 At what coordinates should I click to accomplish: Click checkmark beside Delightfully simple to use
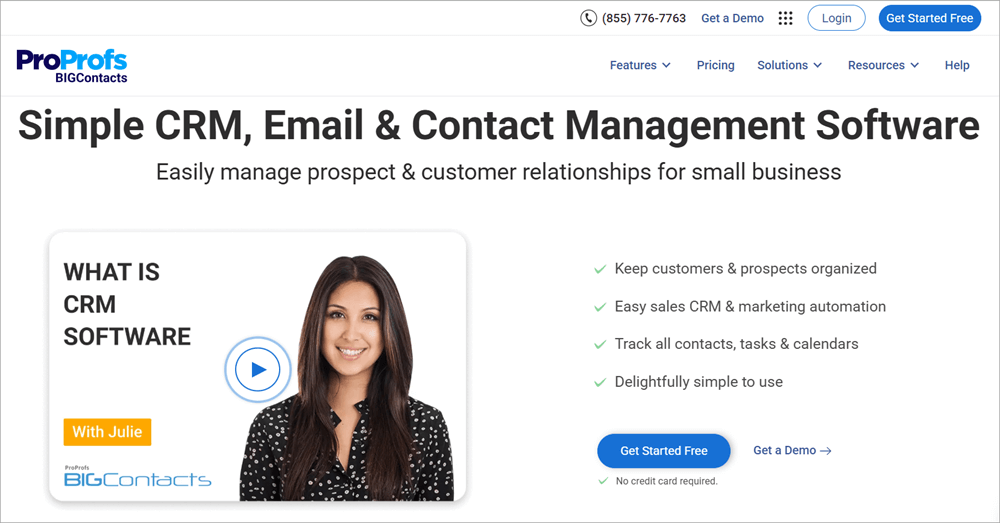pos(600,382)
